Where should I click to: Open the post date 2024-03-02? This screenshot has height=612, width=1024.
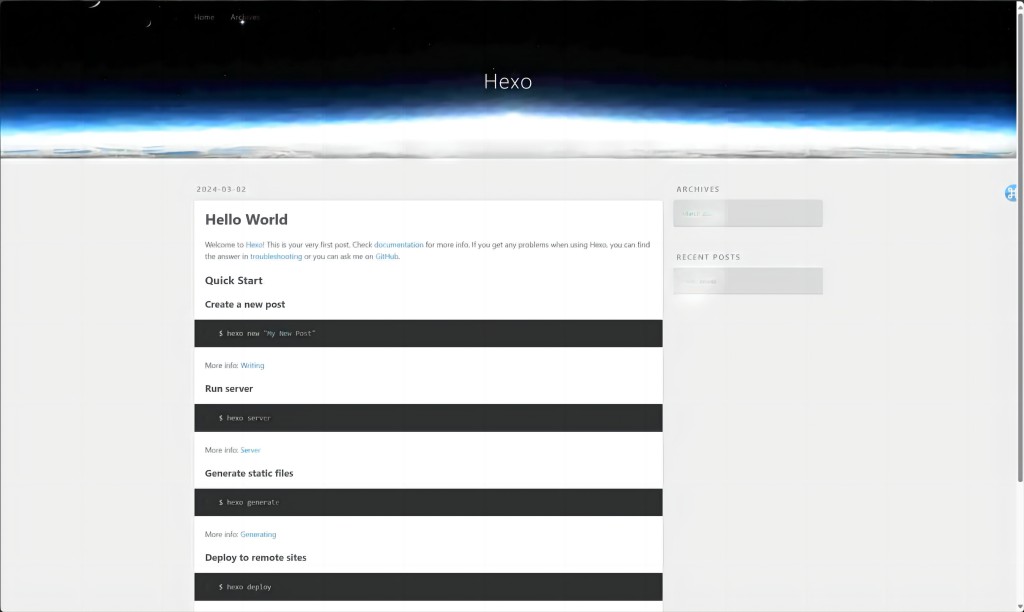pos(221,189)
